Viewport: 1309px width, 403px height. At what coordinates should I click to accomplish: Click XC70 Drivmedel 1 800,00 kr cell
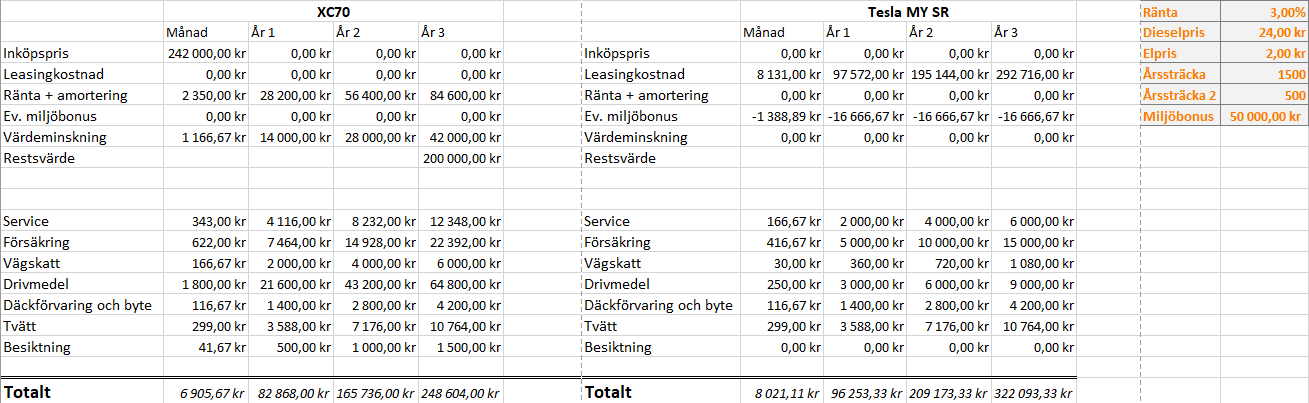pos(206,284)
